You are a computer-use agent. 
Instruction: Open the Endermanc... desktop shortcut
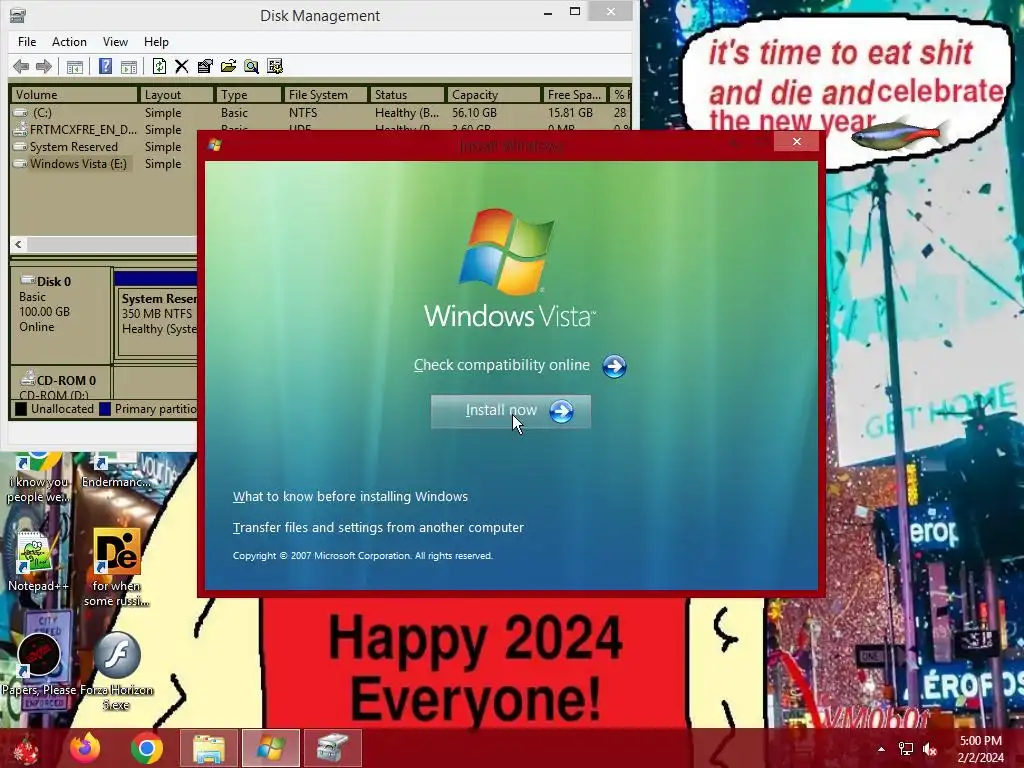[116, 472]
